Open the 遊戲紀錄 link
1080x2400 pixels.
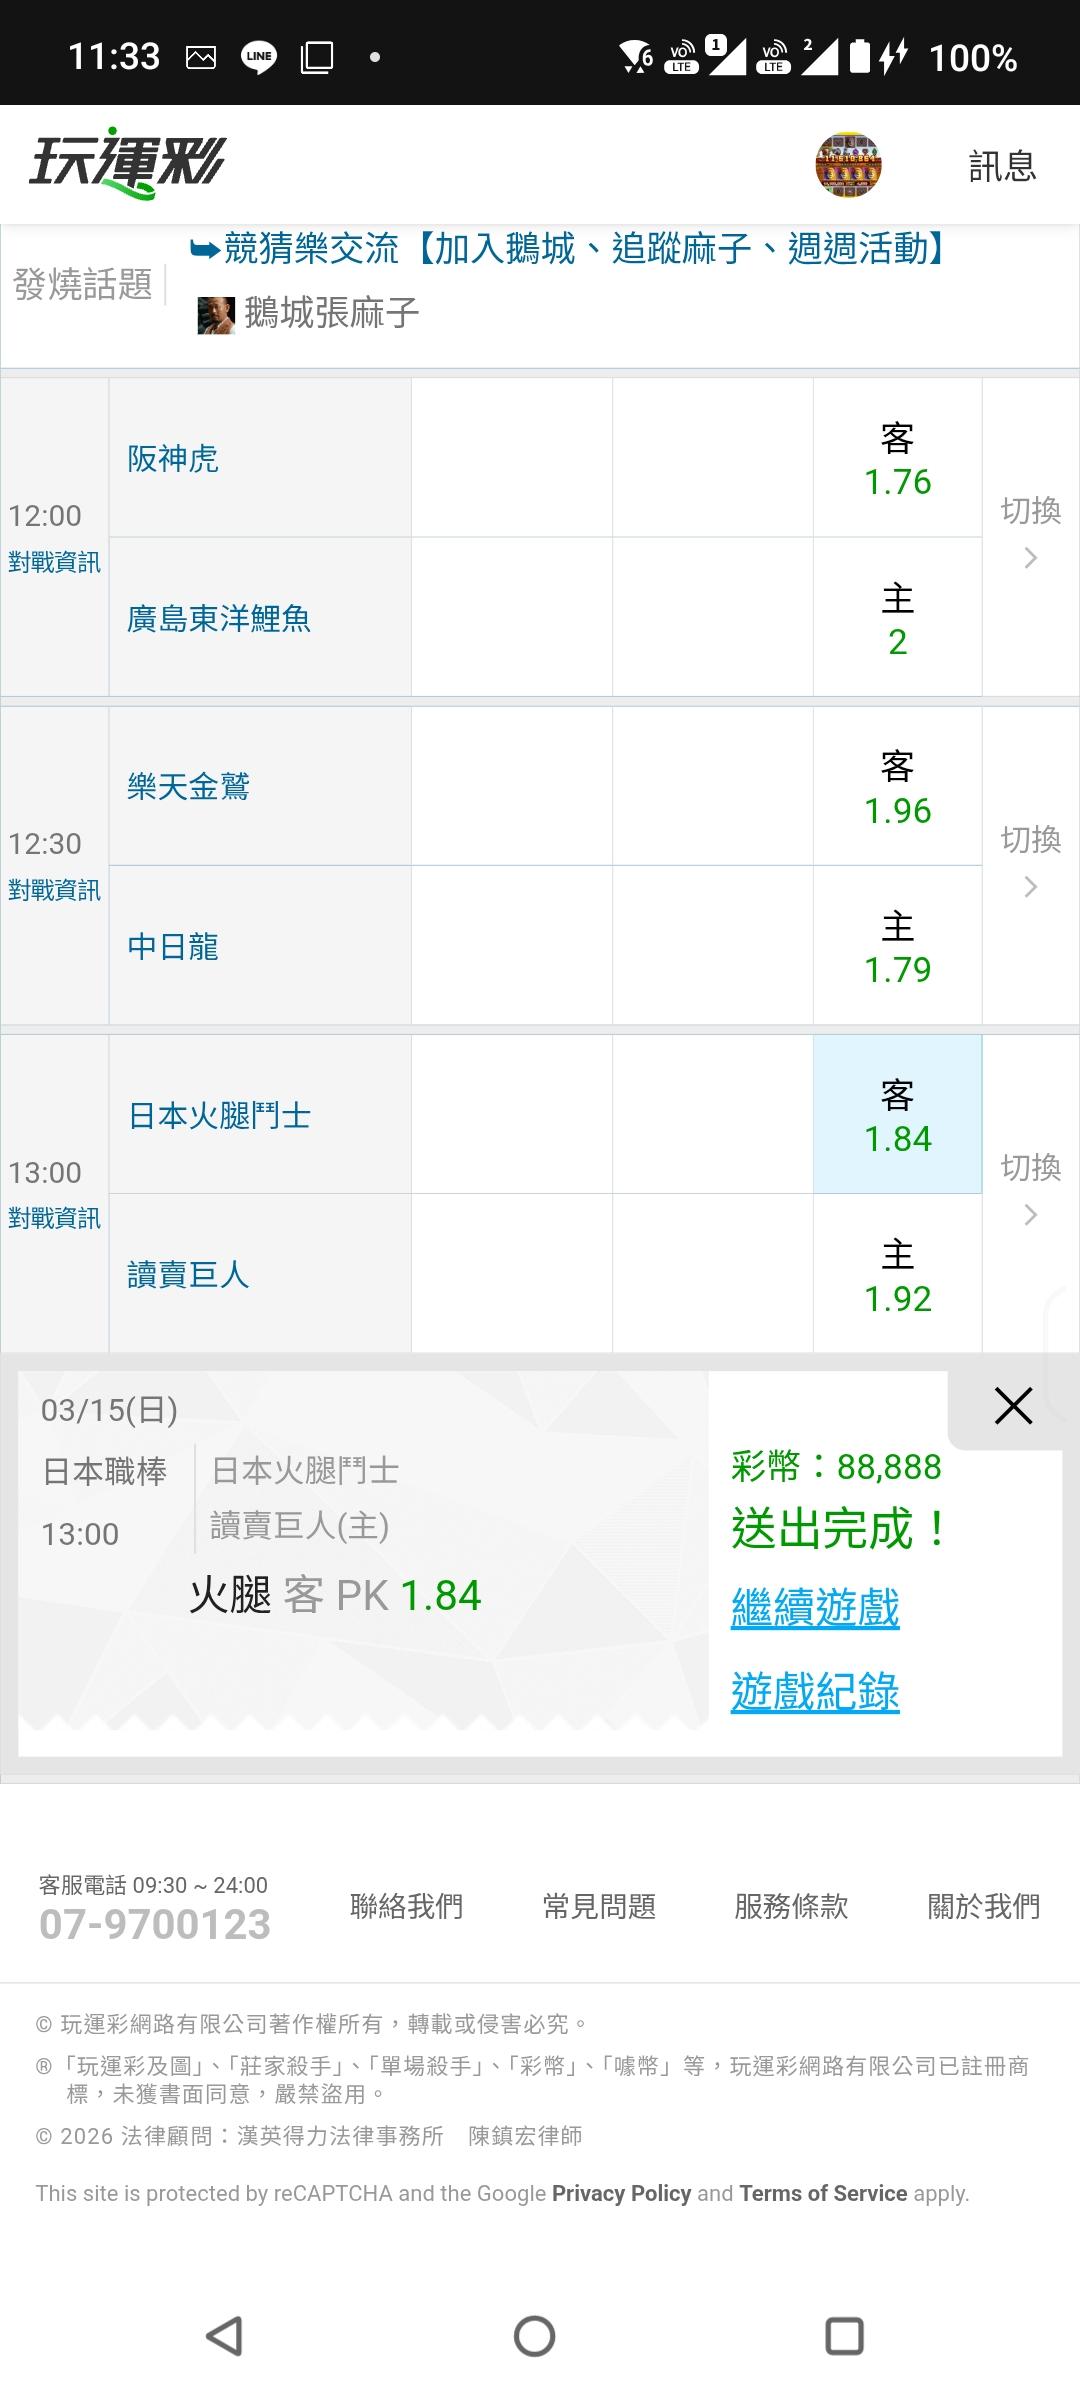(x=815, y=1693)
